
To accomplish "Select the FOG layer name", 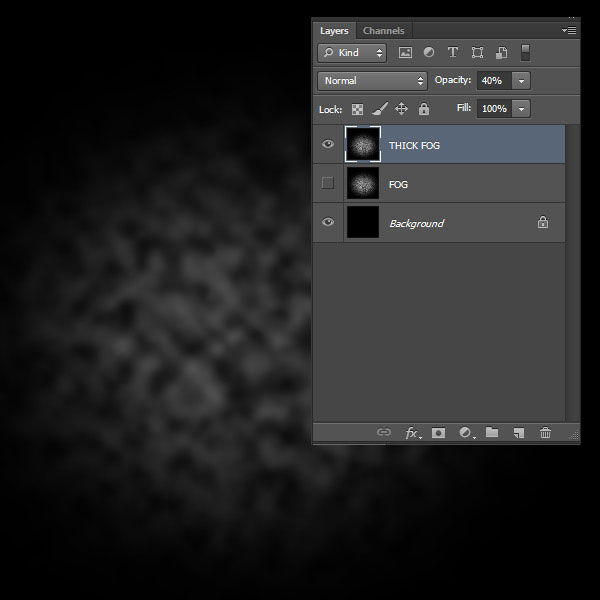I will [x=398, y=185].
